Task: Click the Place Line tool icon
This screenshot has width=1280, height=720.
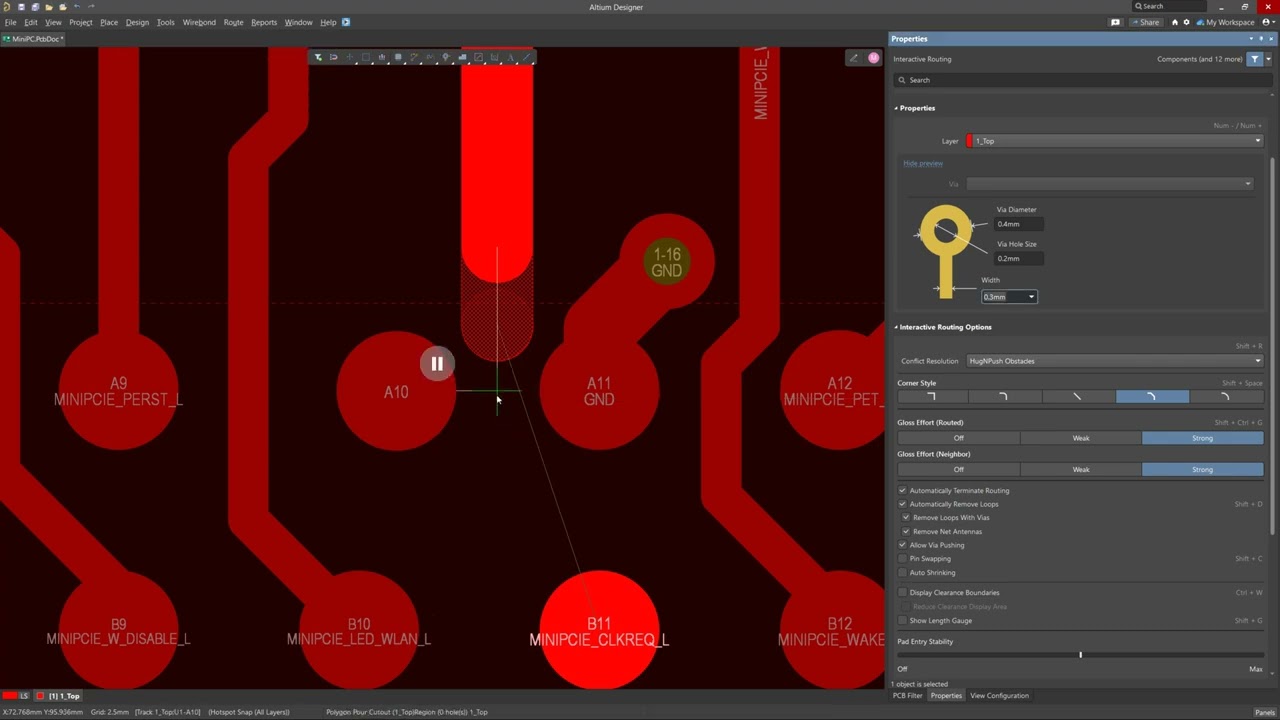Action: (x=527, y=57)
